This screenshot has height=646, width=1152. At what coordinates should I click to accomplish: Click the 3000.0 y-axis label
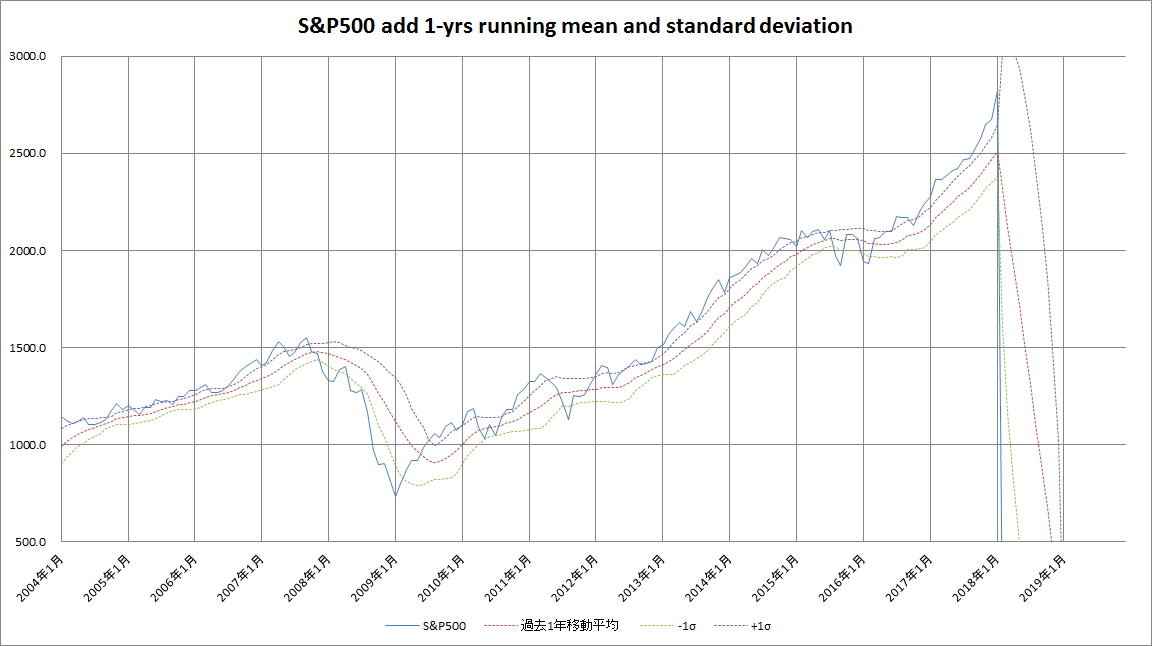point(28,57)
